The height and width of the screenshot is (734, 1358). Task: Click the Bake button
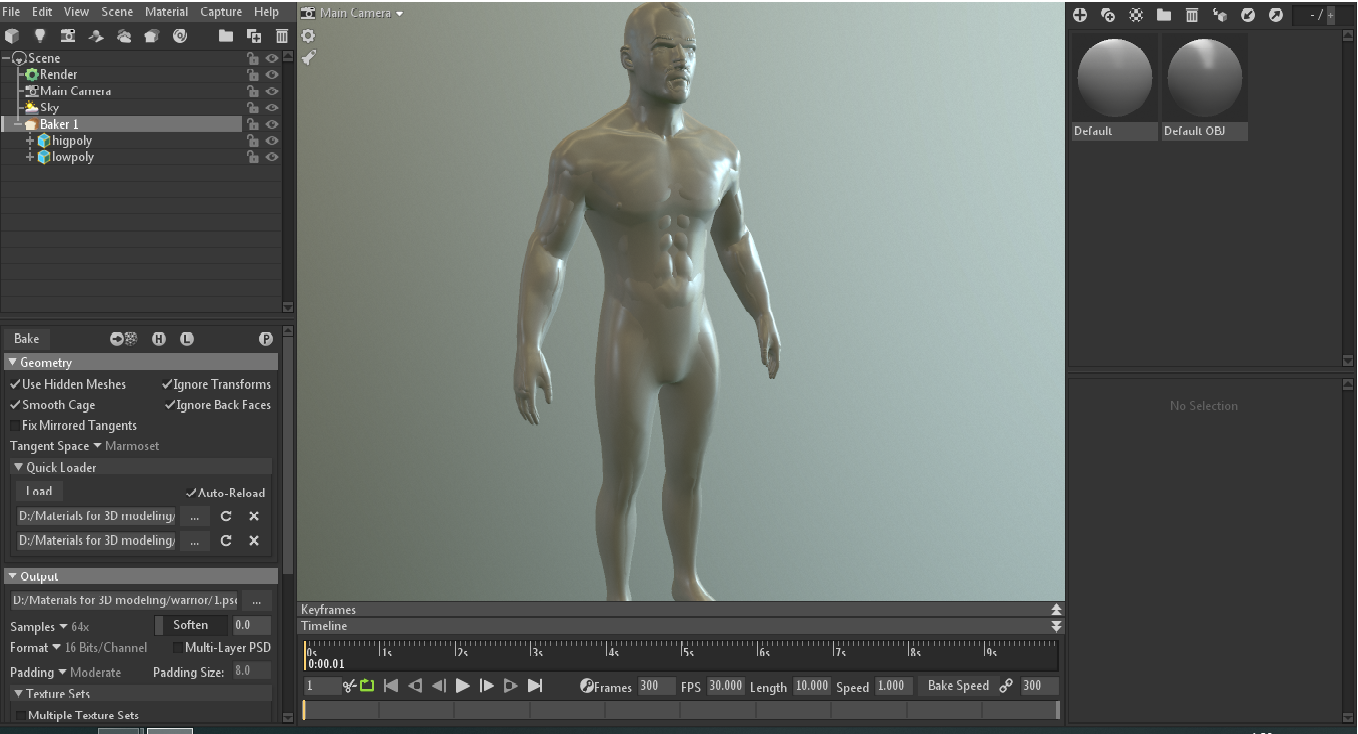(27, 339)
